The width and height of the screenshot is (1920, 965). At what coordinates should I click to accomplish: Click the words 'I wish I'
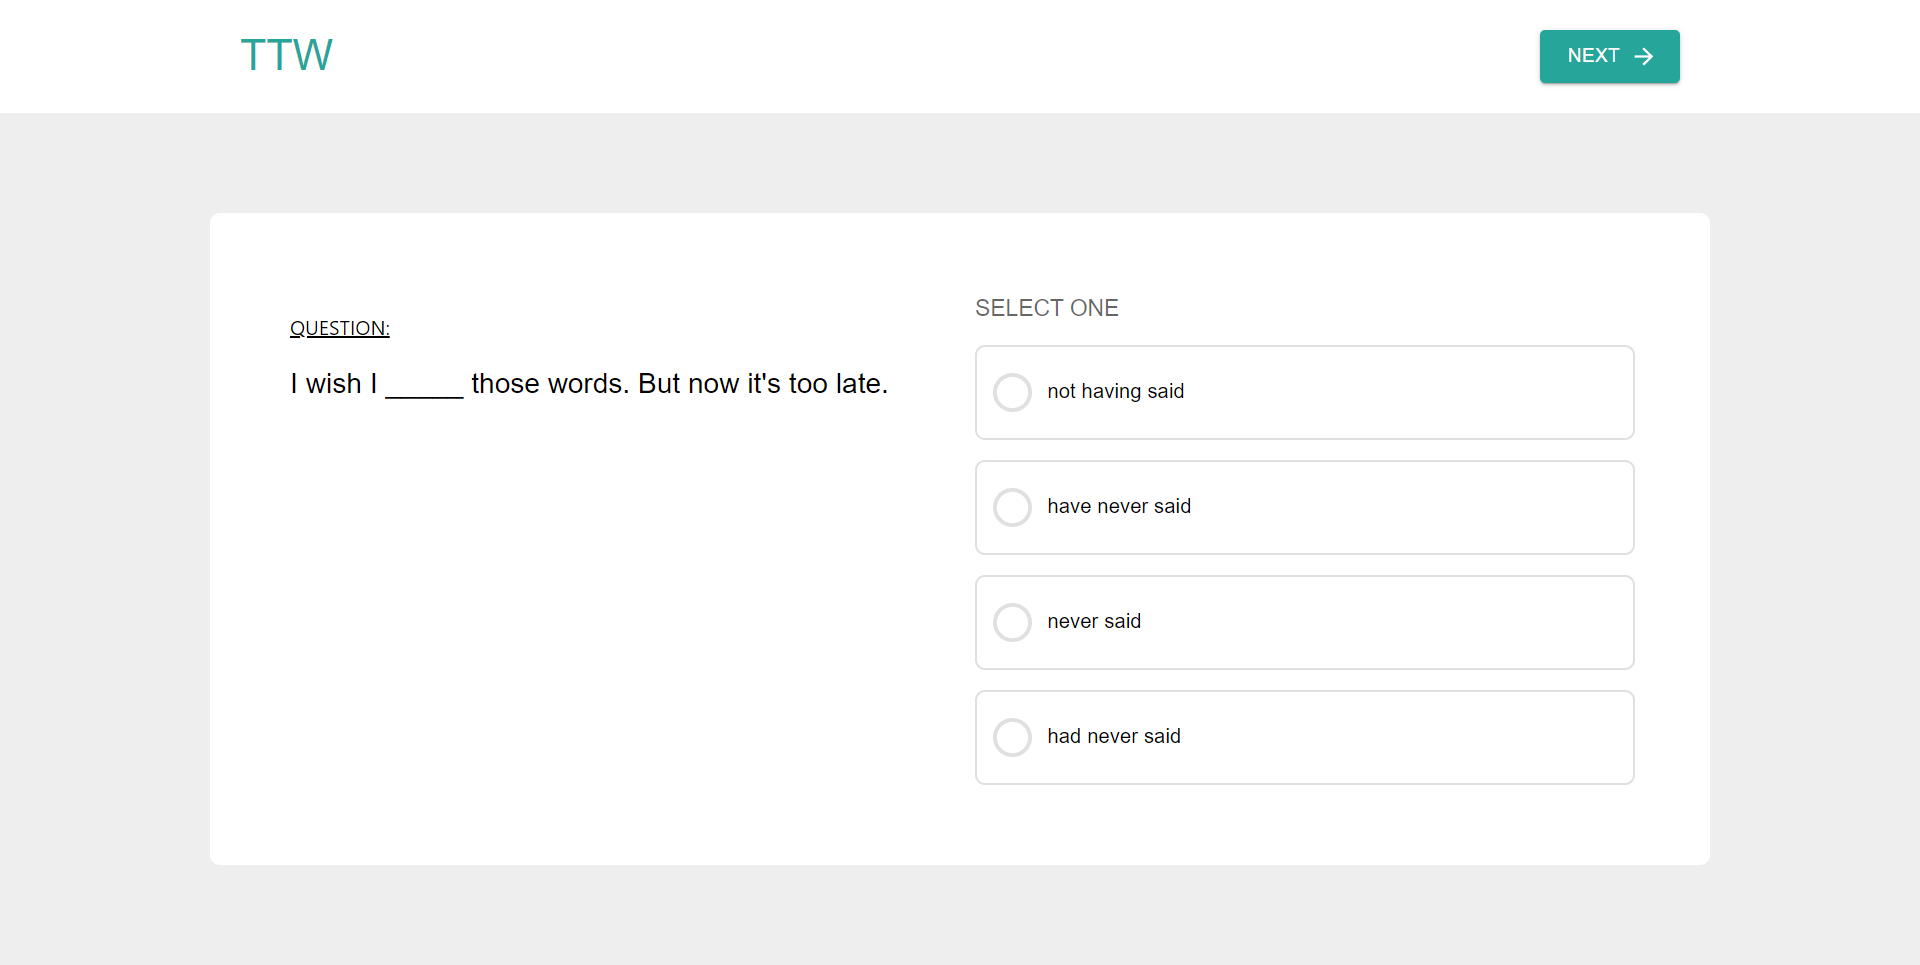point(333,384)
